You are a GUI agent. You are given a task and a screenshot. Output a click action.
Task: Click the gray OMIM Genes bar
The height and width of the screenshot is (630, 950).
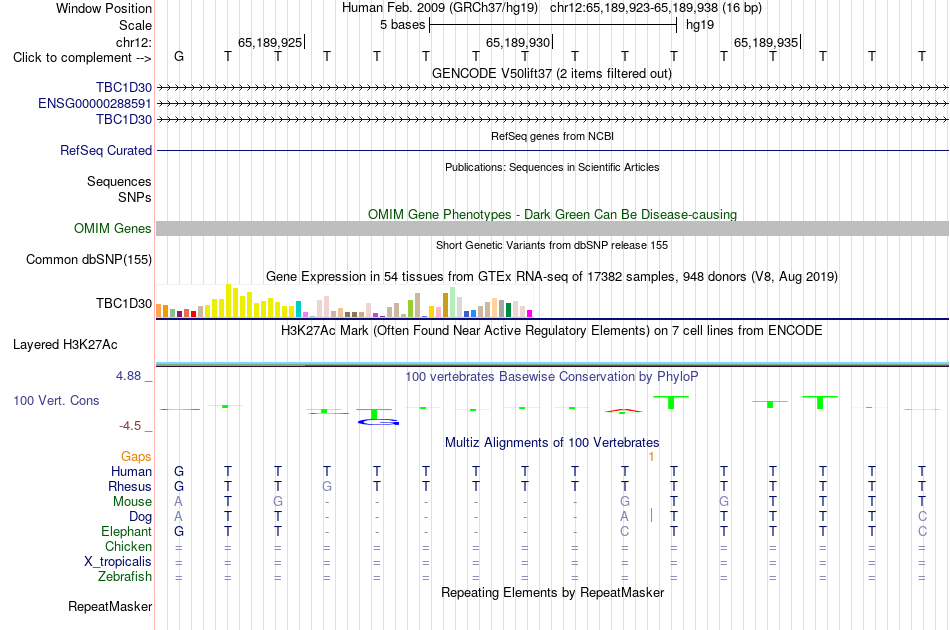pos(553,228)
